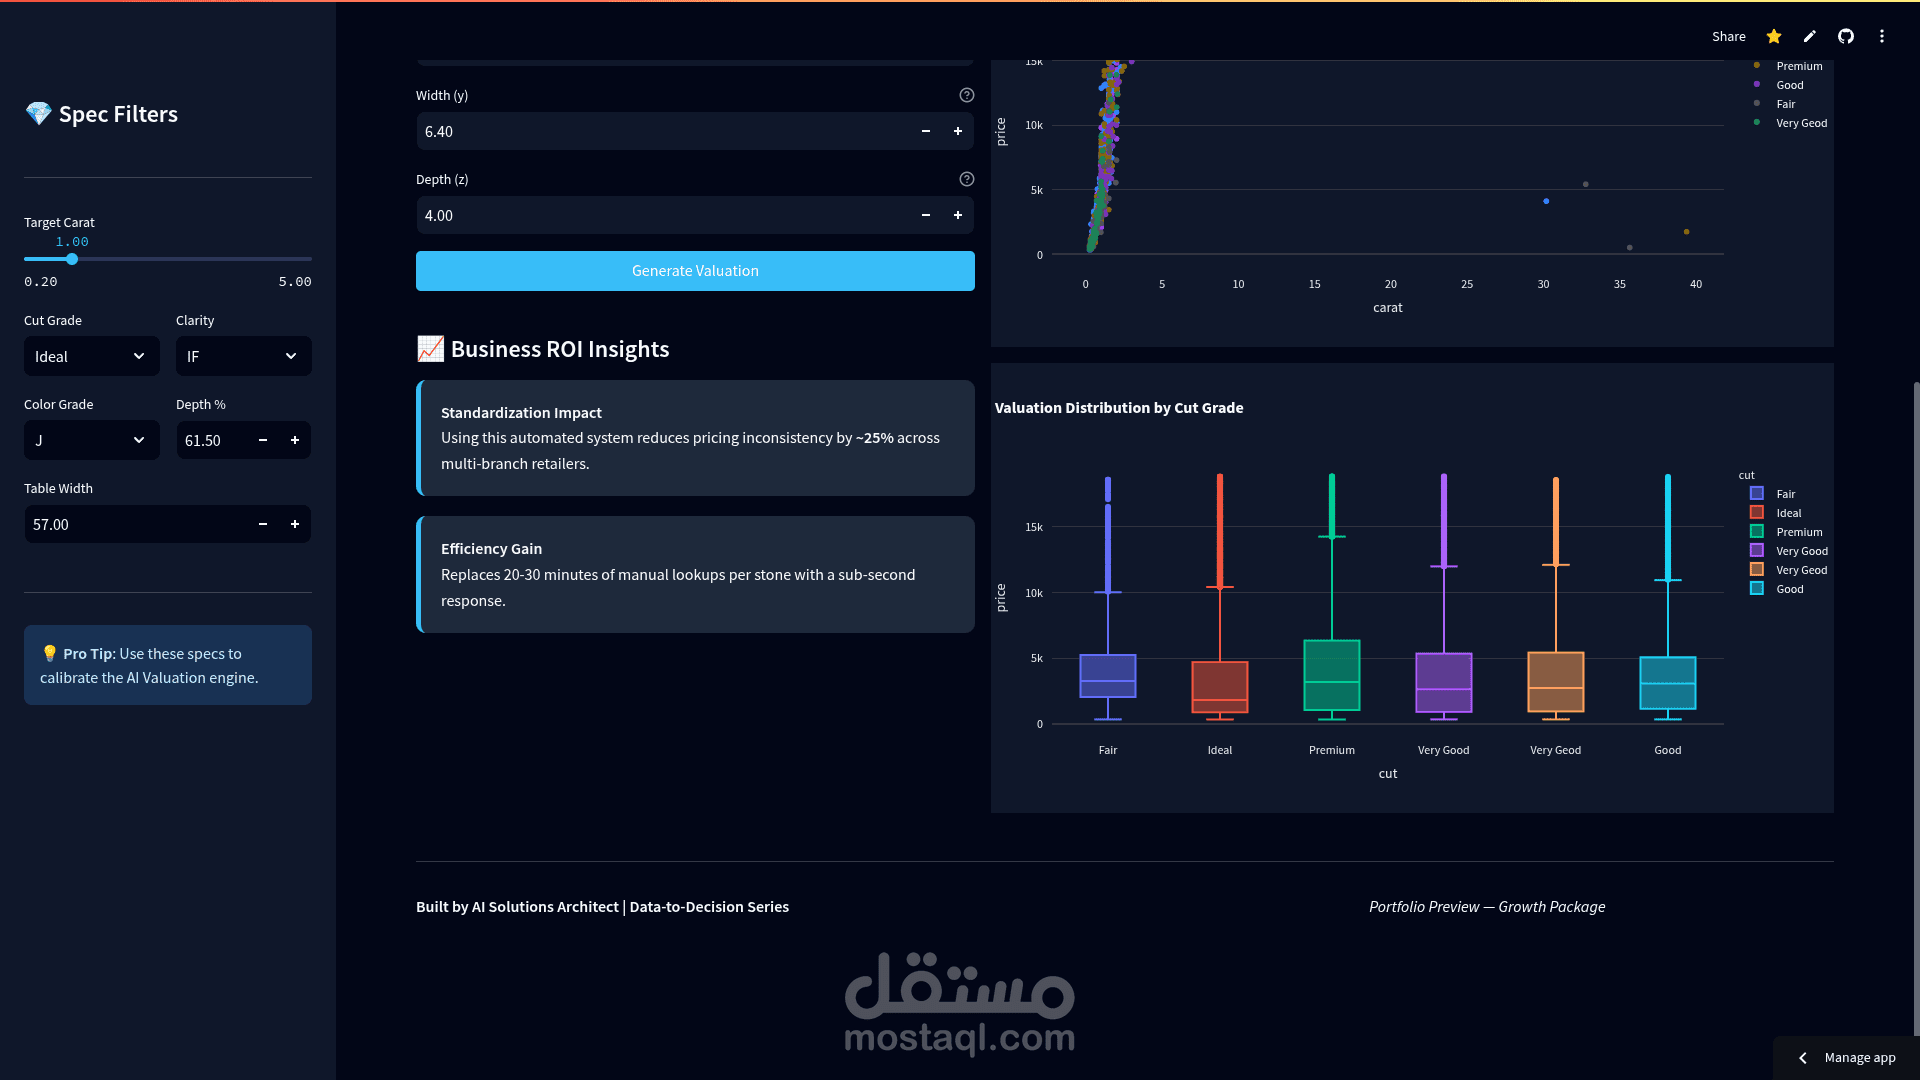Hide Good series in scatter legend

click(x=1789, y=86)
